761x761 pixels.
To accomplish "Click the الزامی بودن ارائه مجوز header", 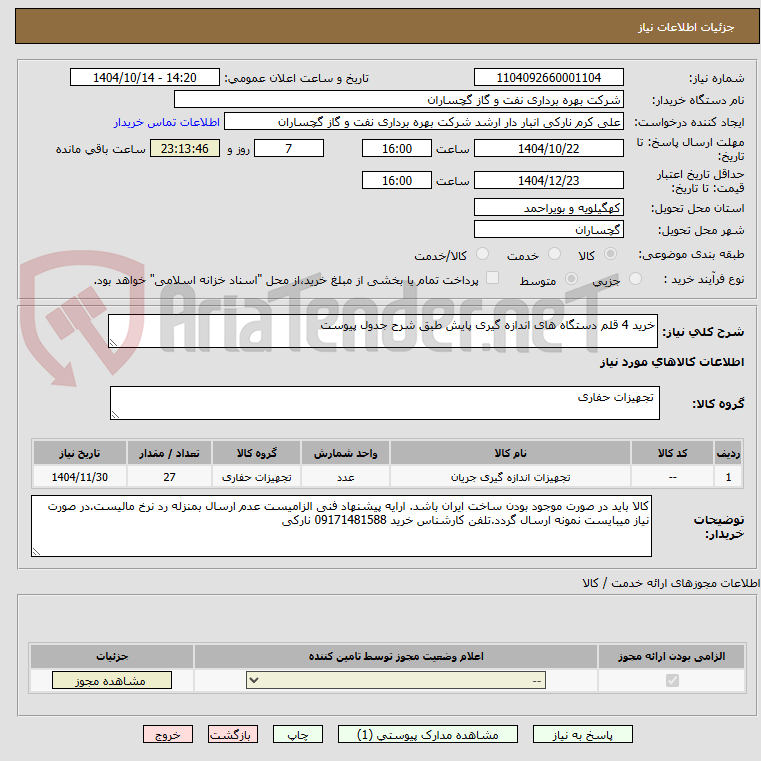I will pos(672,656).
